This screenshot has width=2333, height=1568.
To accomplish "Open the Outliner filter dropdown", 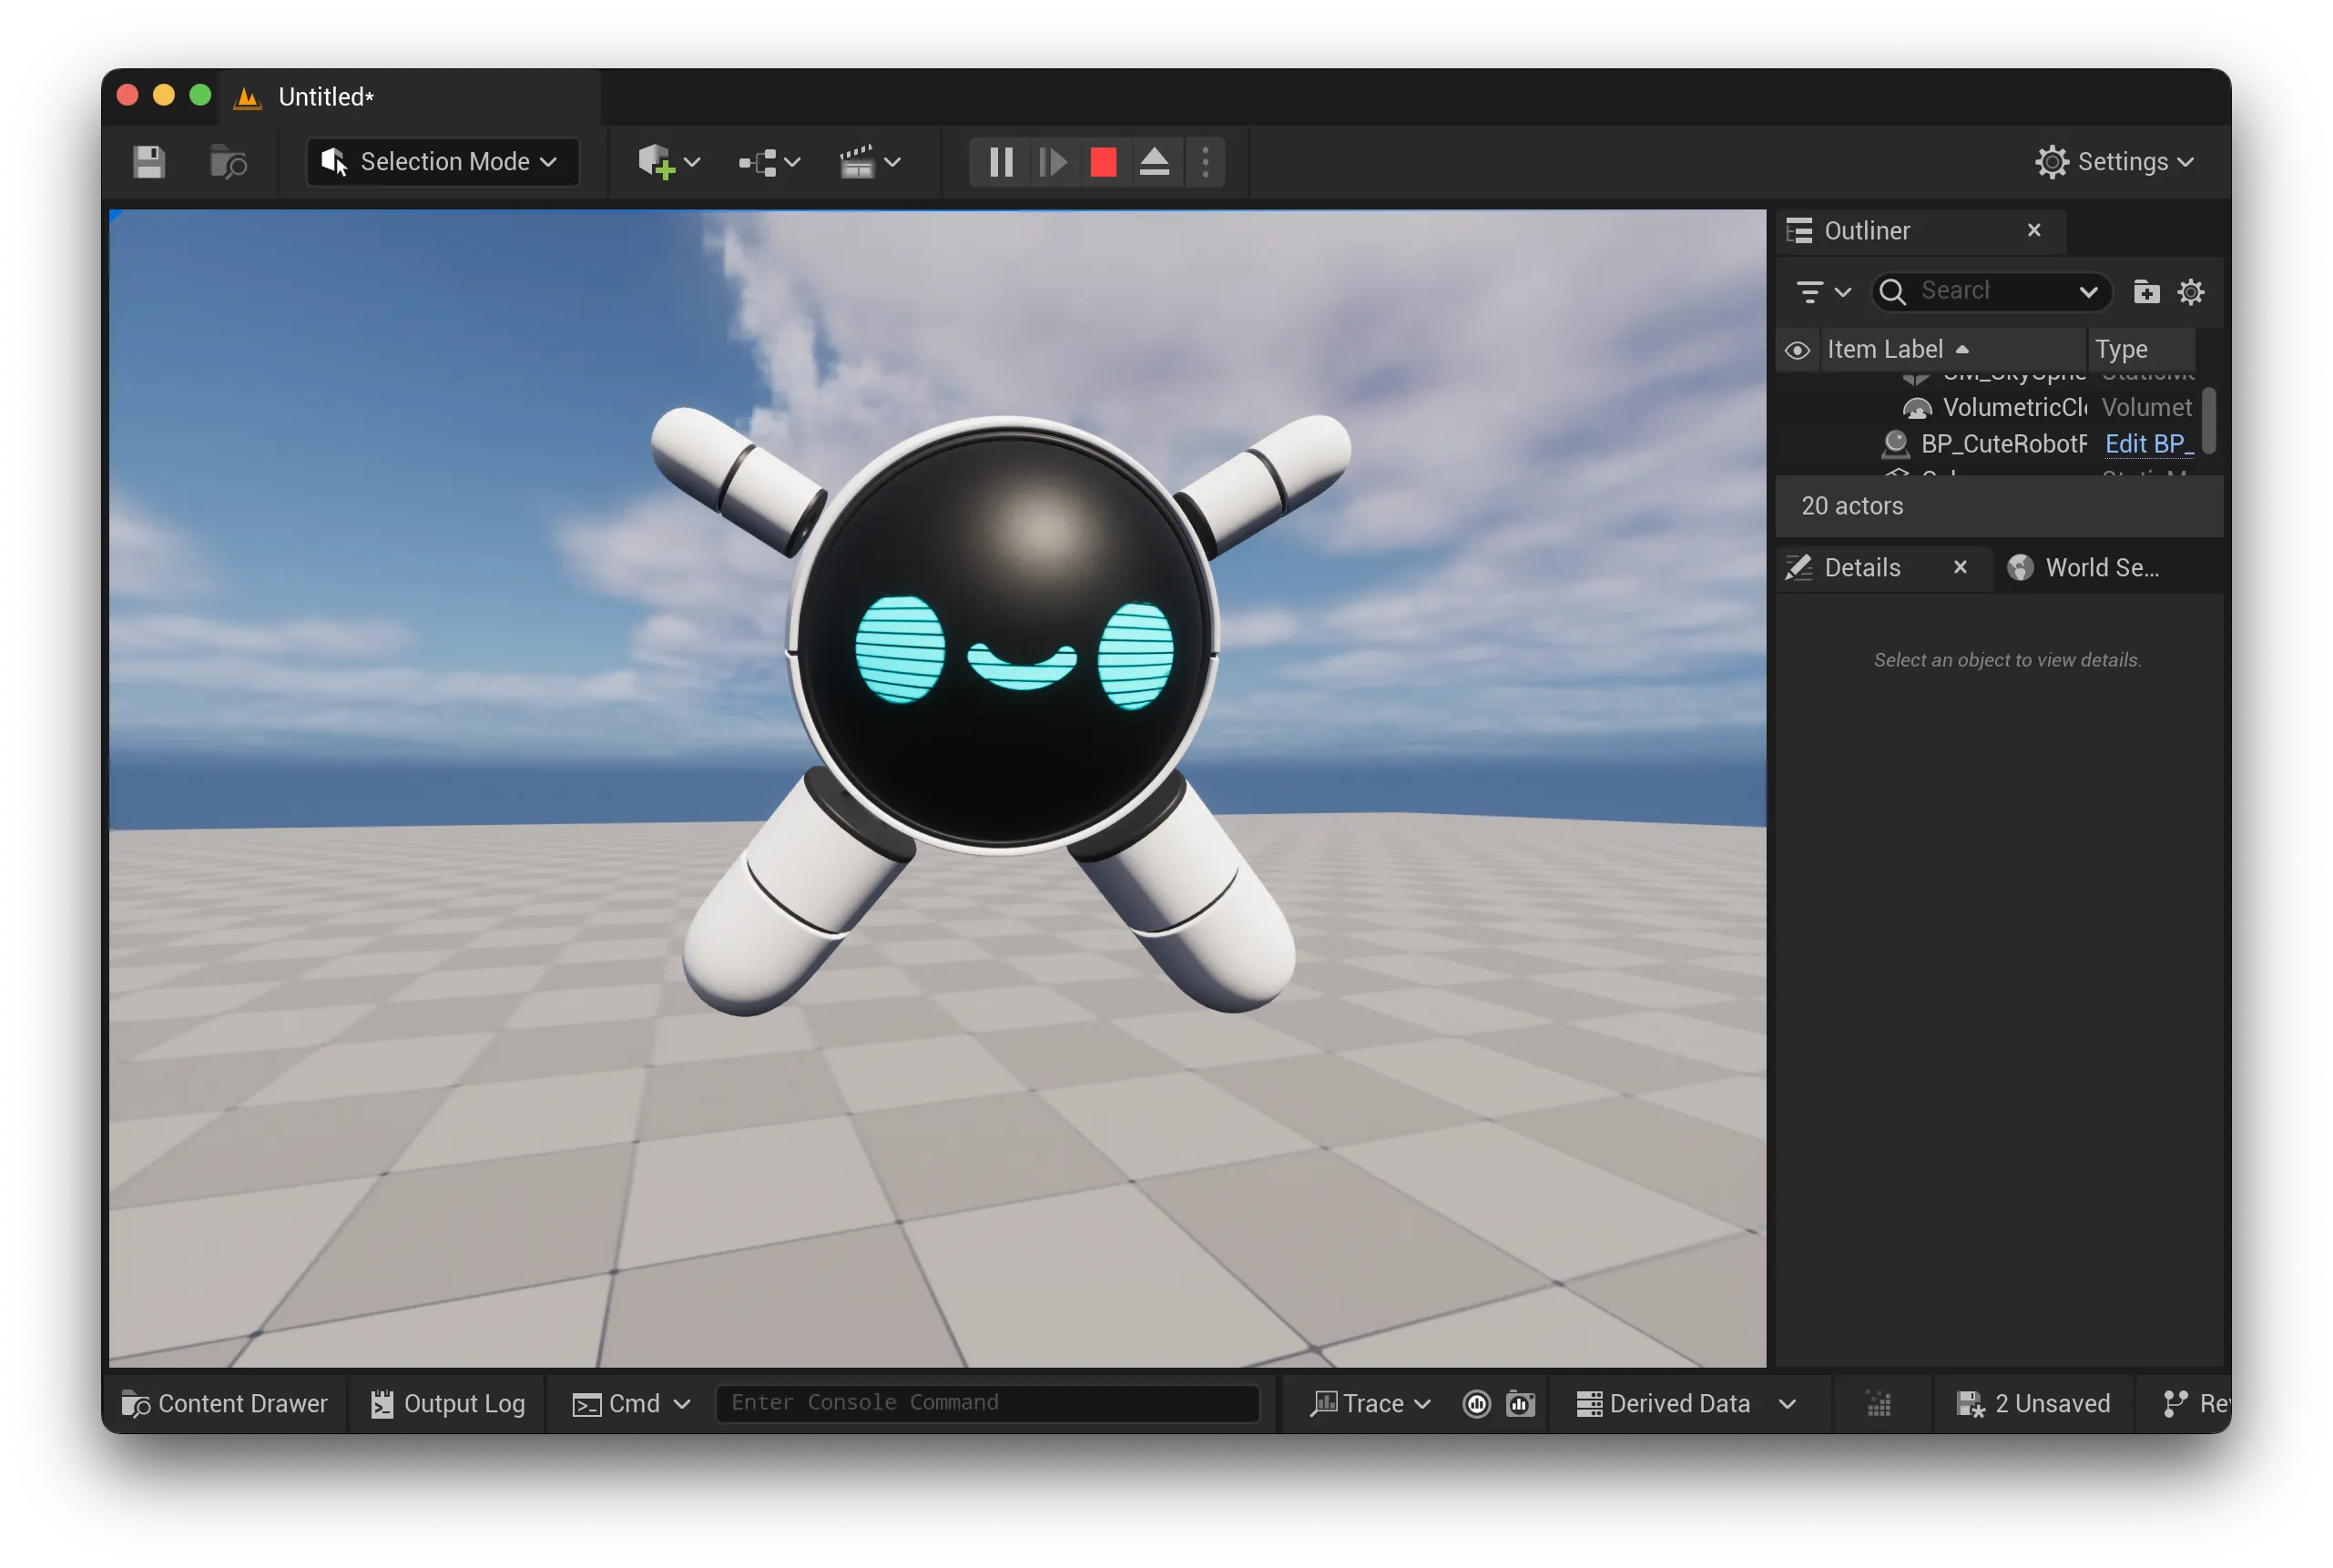I will click(x=1822, y=292).
